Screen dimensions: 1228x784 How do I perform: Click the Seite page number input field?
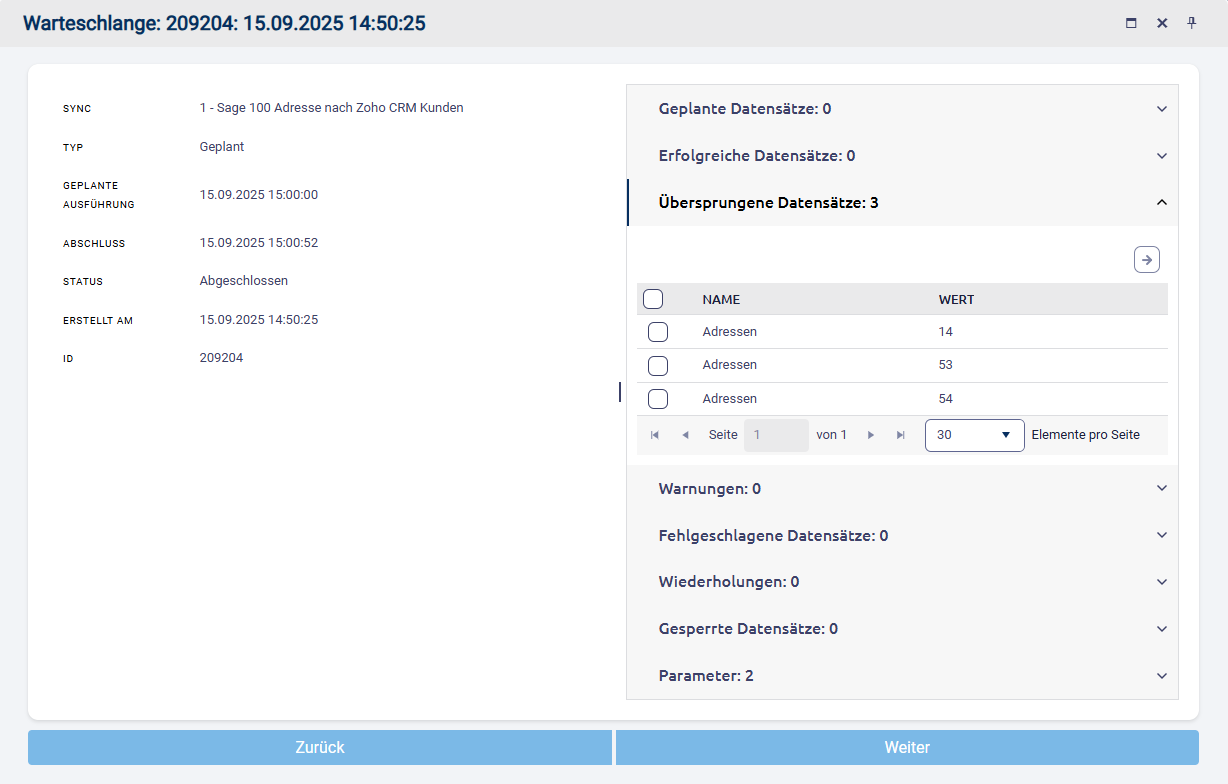click(776, 435)
